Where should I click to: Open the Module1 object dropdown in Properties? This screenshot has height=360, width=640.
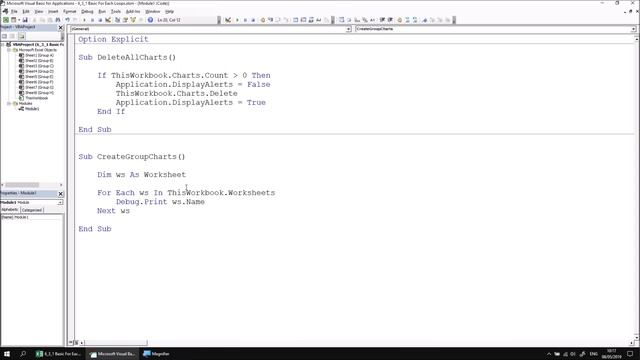(60, 202)
